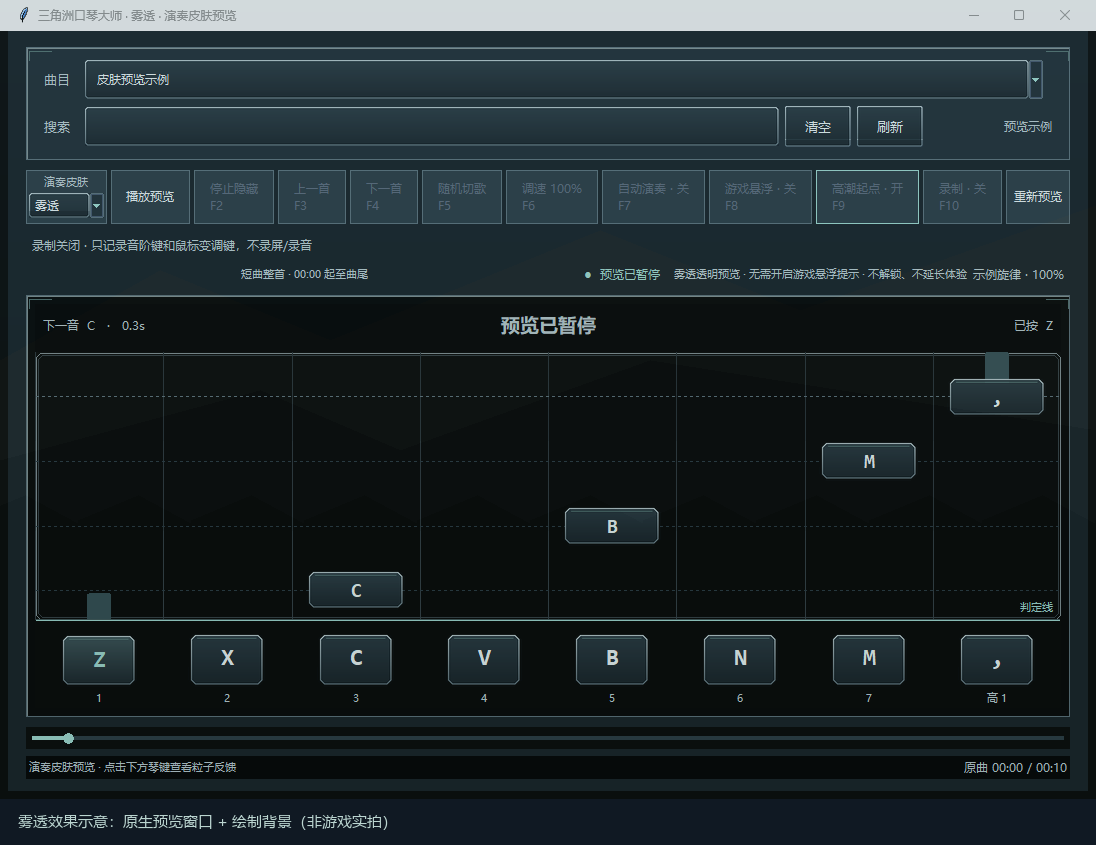Click the bottom C key for note 3

pos(356,660)
